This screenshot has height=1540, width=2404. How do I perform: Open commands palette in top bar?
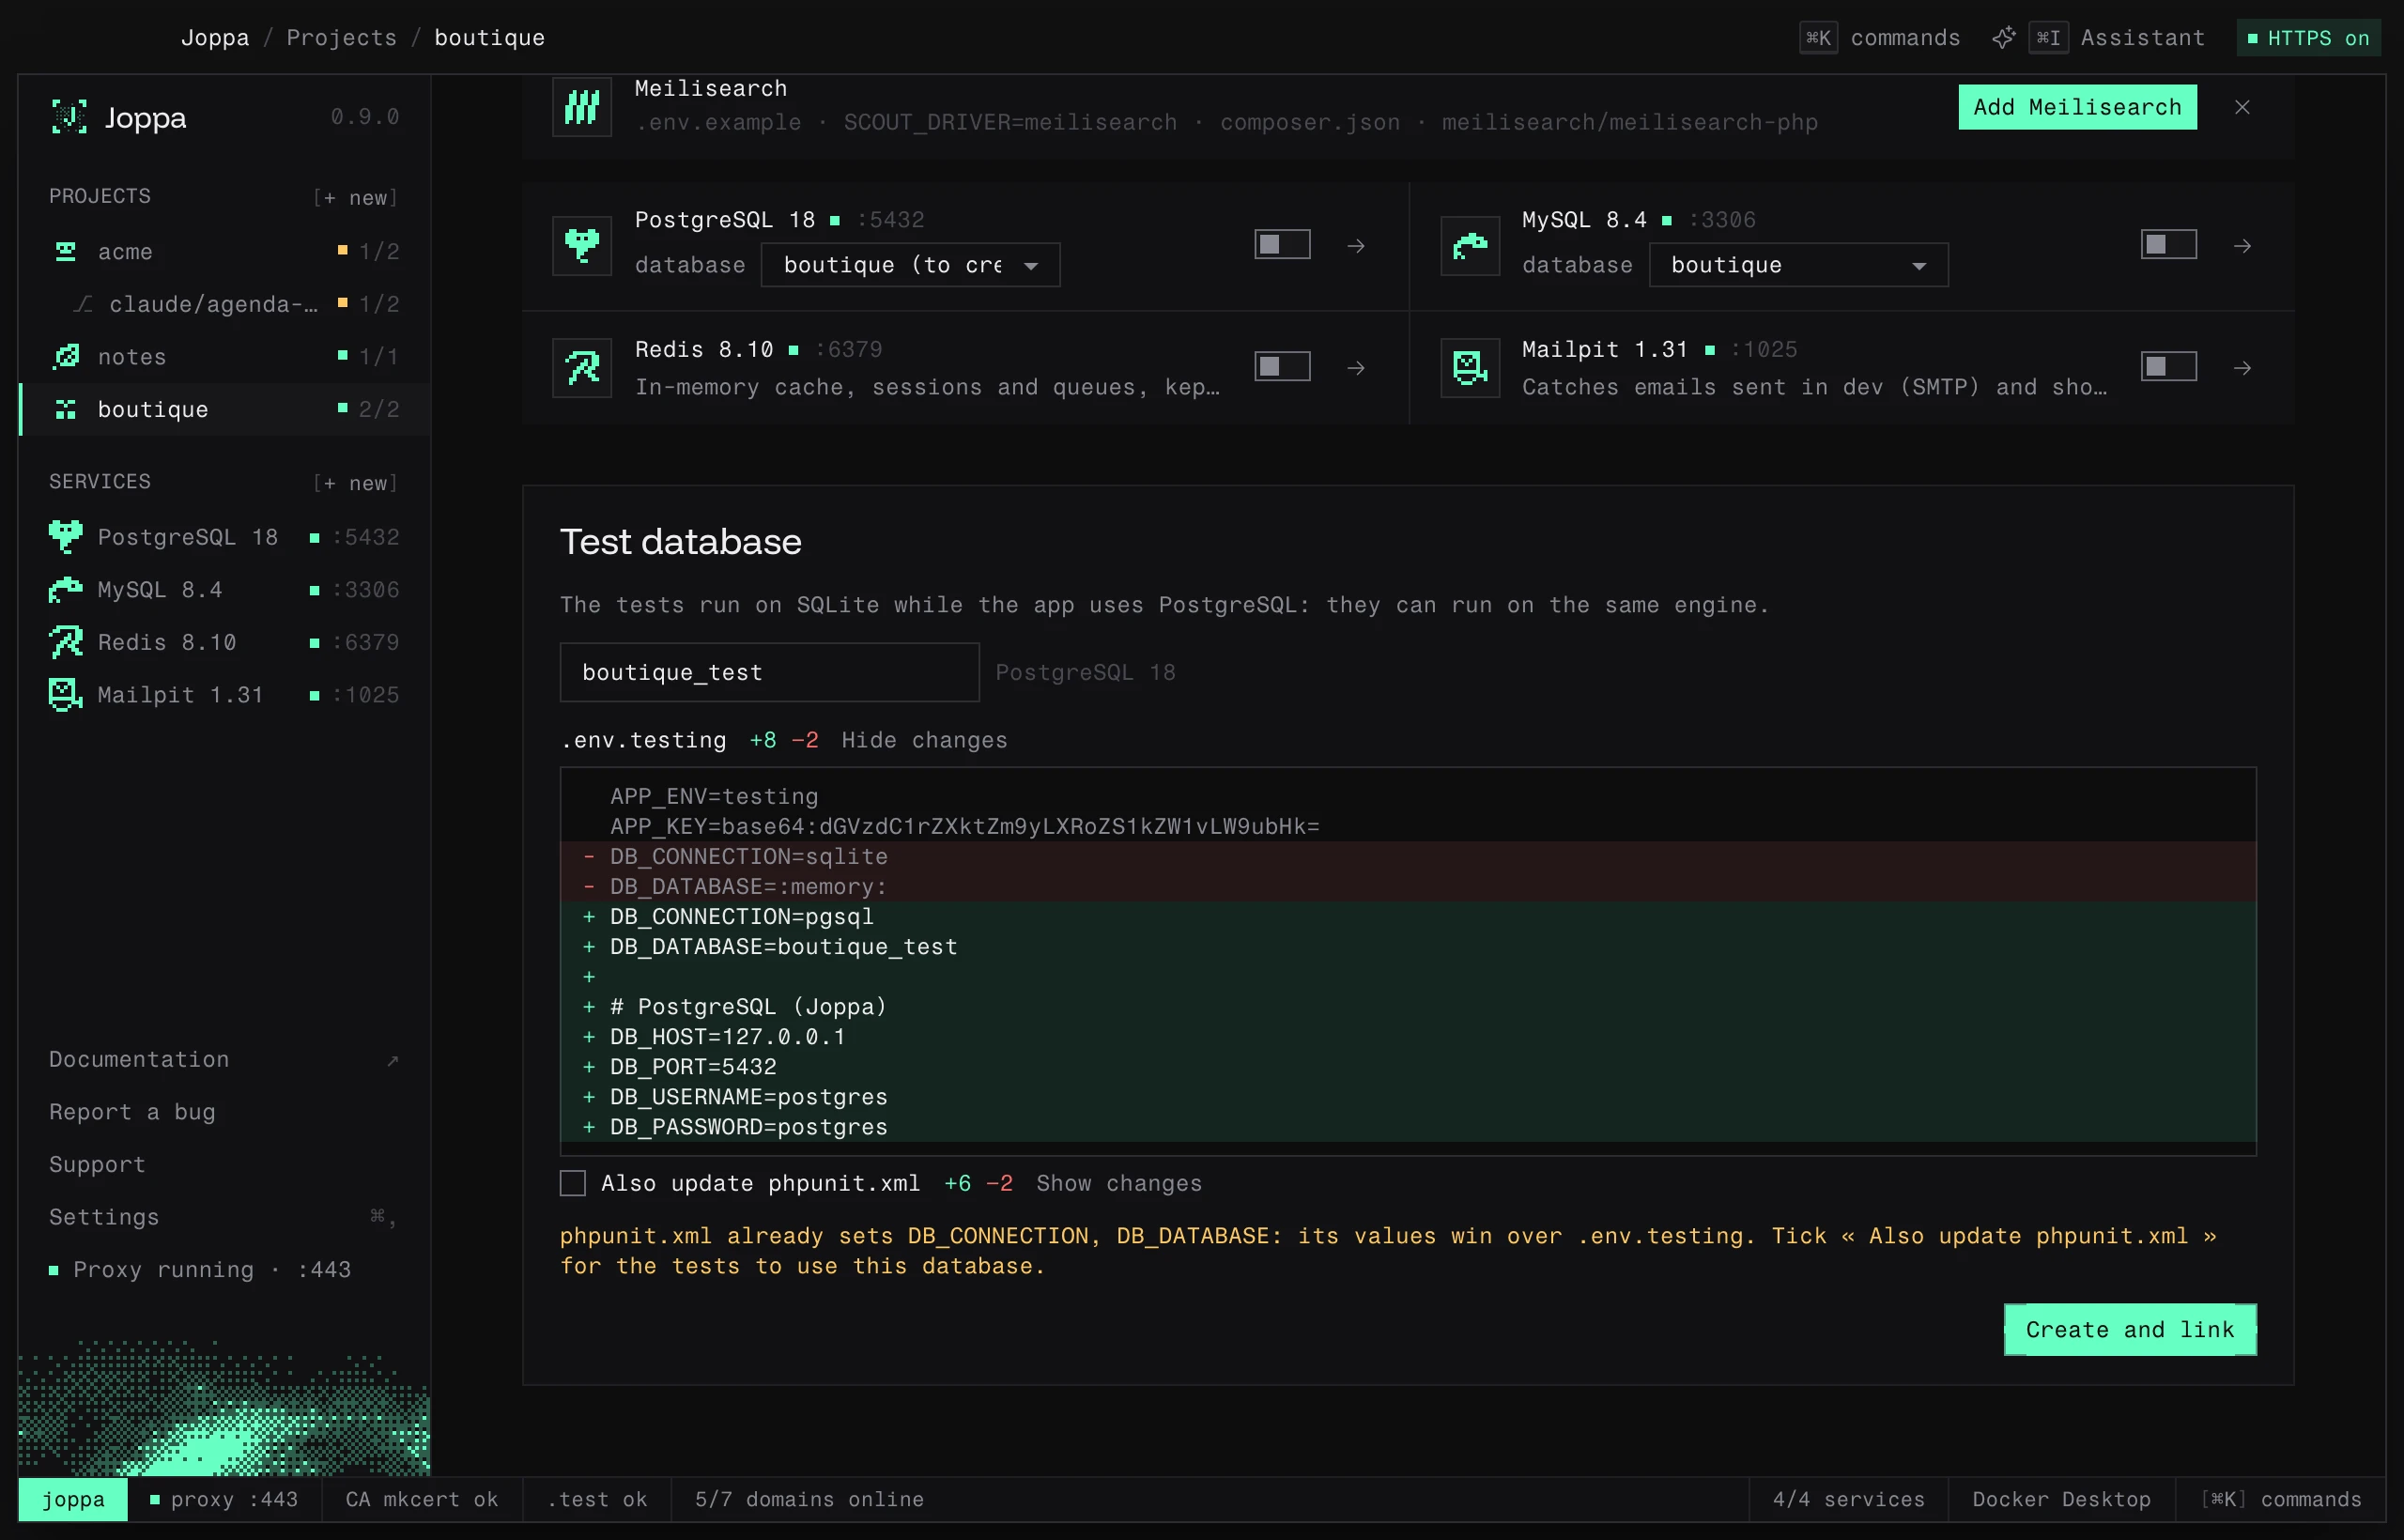(x=1880, y=38)
